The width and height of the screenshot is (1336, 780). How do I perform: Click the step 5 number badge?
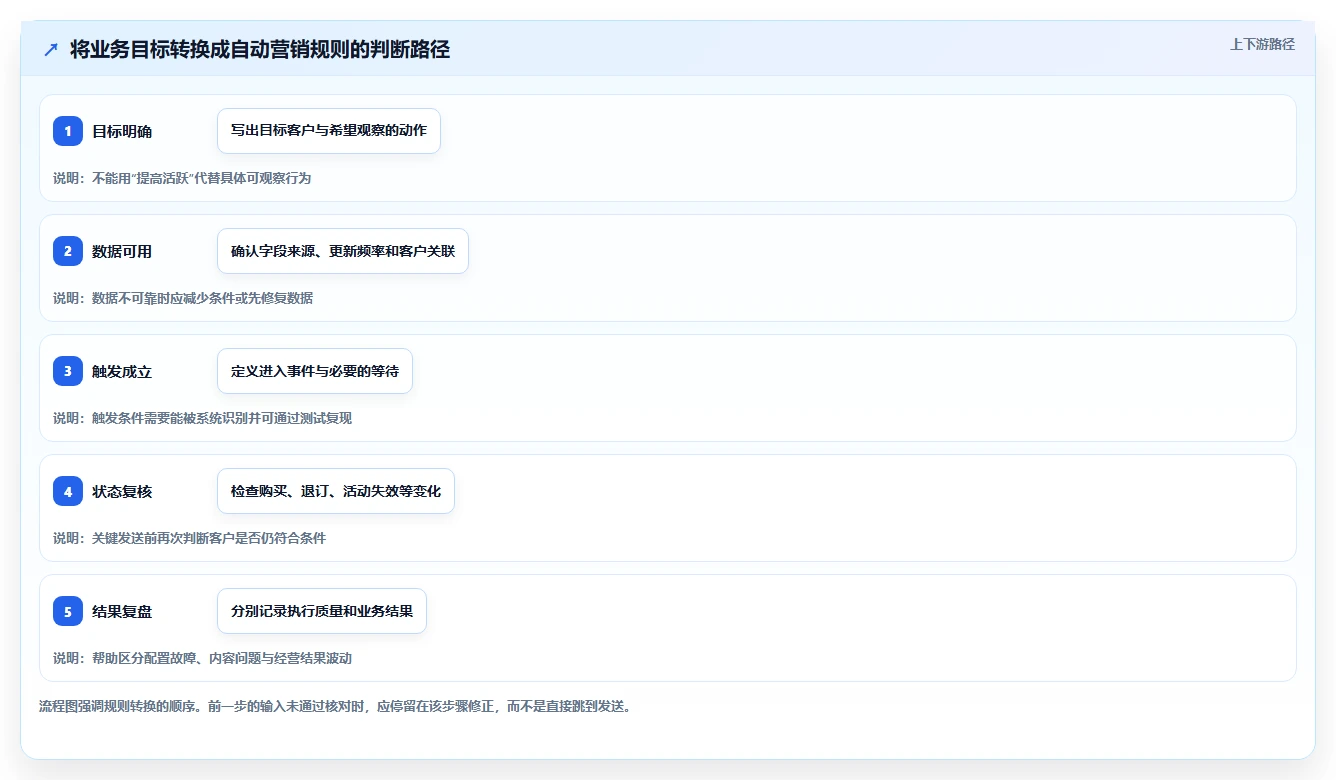coord(68,611)
